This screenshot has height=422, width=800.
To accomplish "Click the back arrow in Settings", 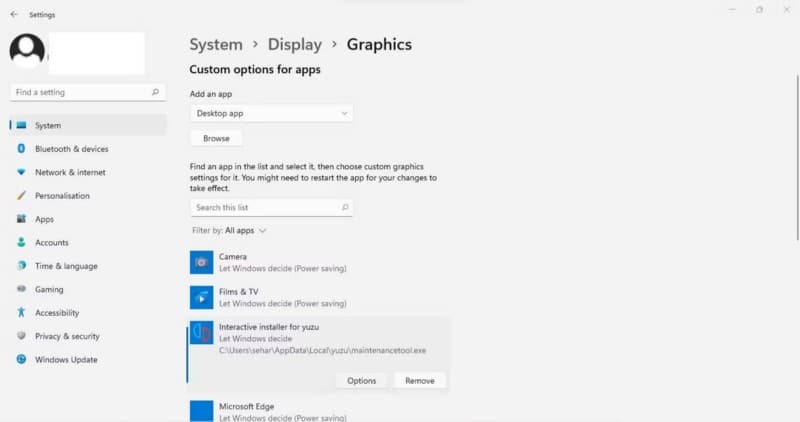I will point(14,14).
